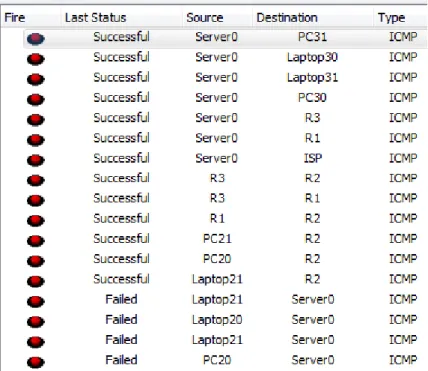428x371 pixels.
Task: Select destination R1 in Server0 row
Action: tap(312, 138)
